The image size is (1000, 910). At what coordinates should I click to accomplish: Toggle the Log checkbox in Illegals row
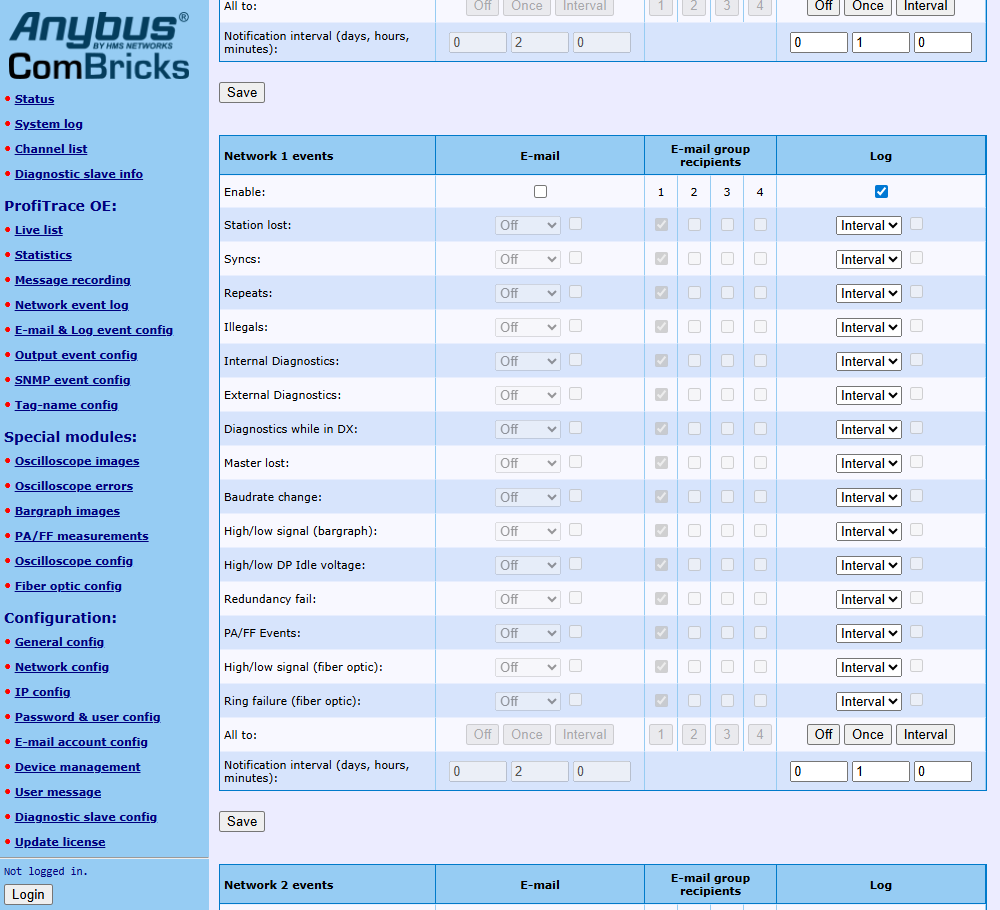(916, 326)
